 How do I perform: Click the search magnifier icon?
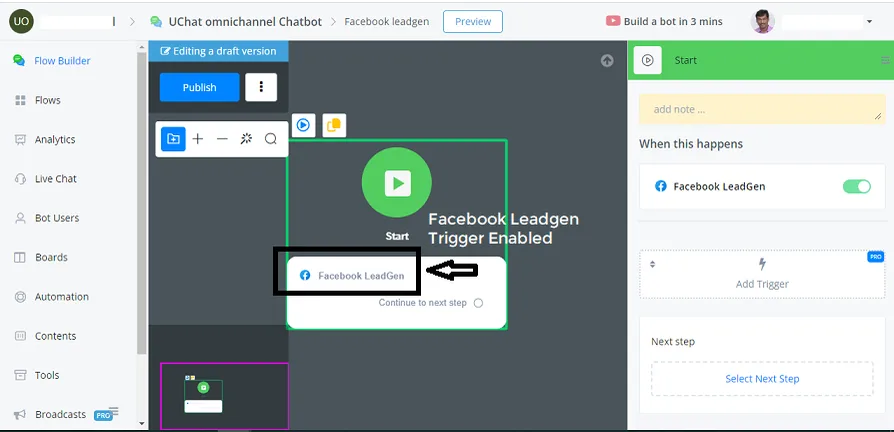271,139
